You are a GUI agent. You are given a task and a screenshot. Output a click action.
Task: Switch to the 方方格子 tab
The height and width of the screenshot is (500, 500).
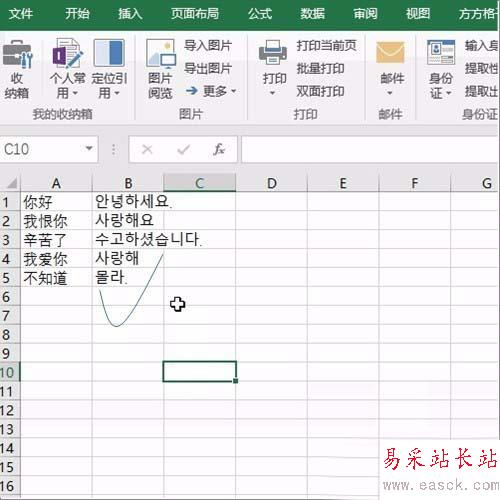478,14
